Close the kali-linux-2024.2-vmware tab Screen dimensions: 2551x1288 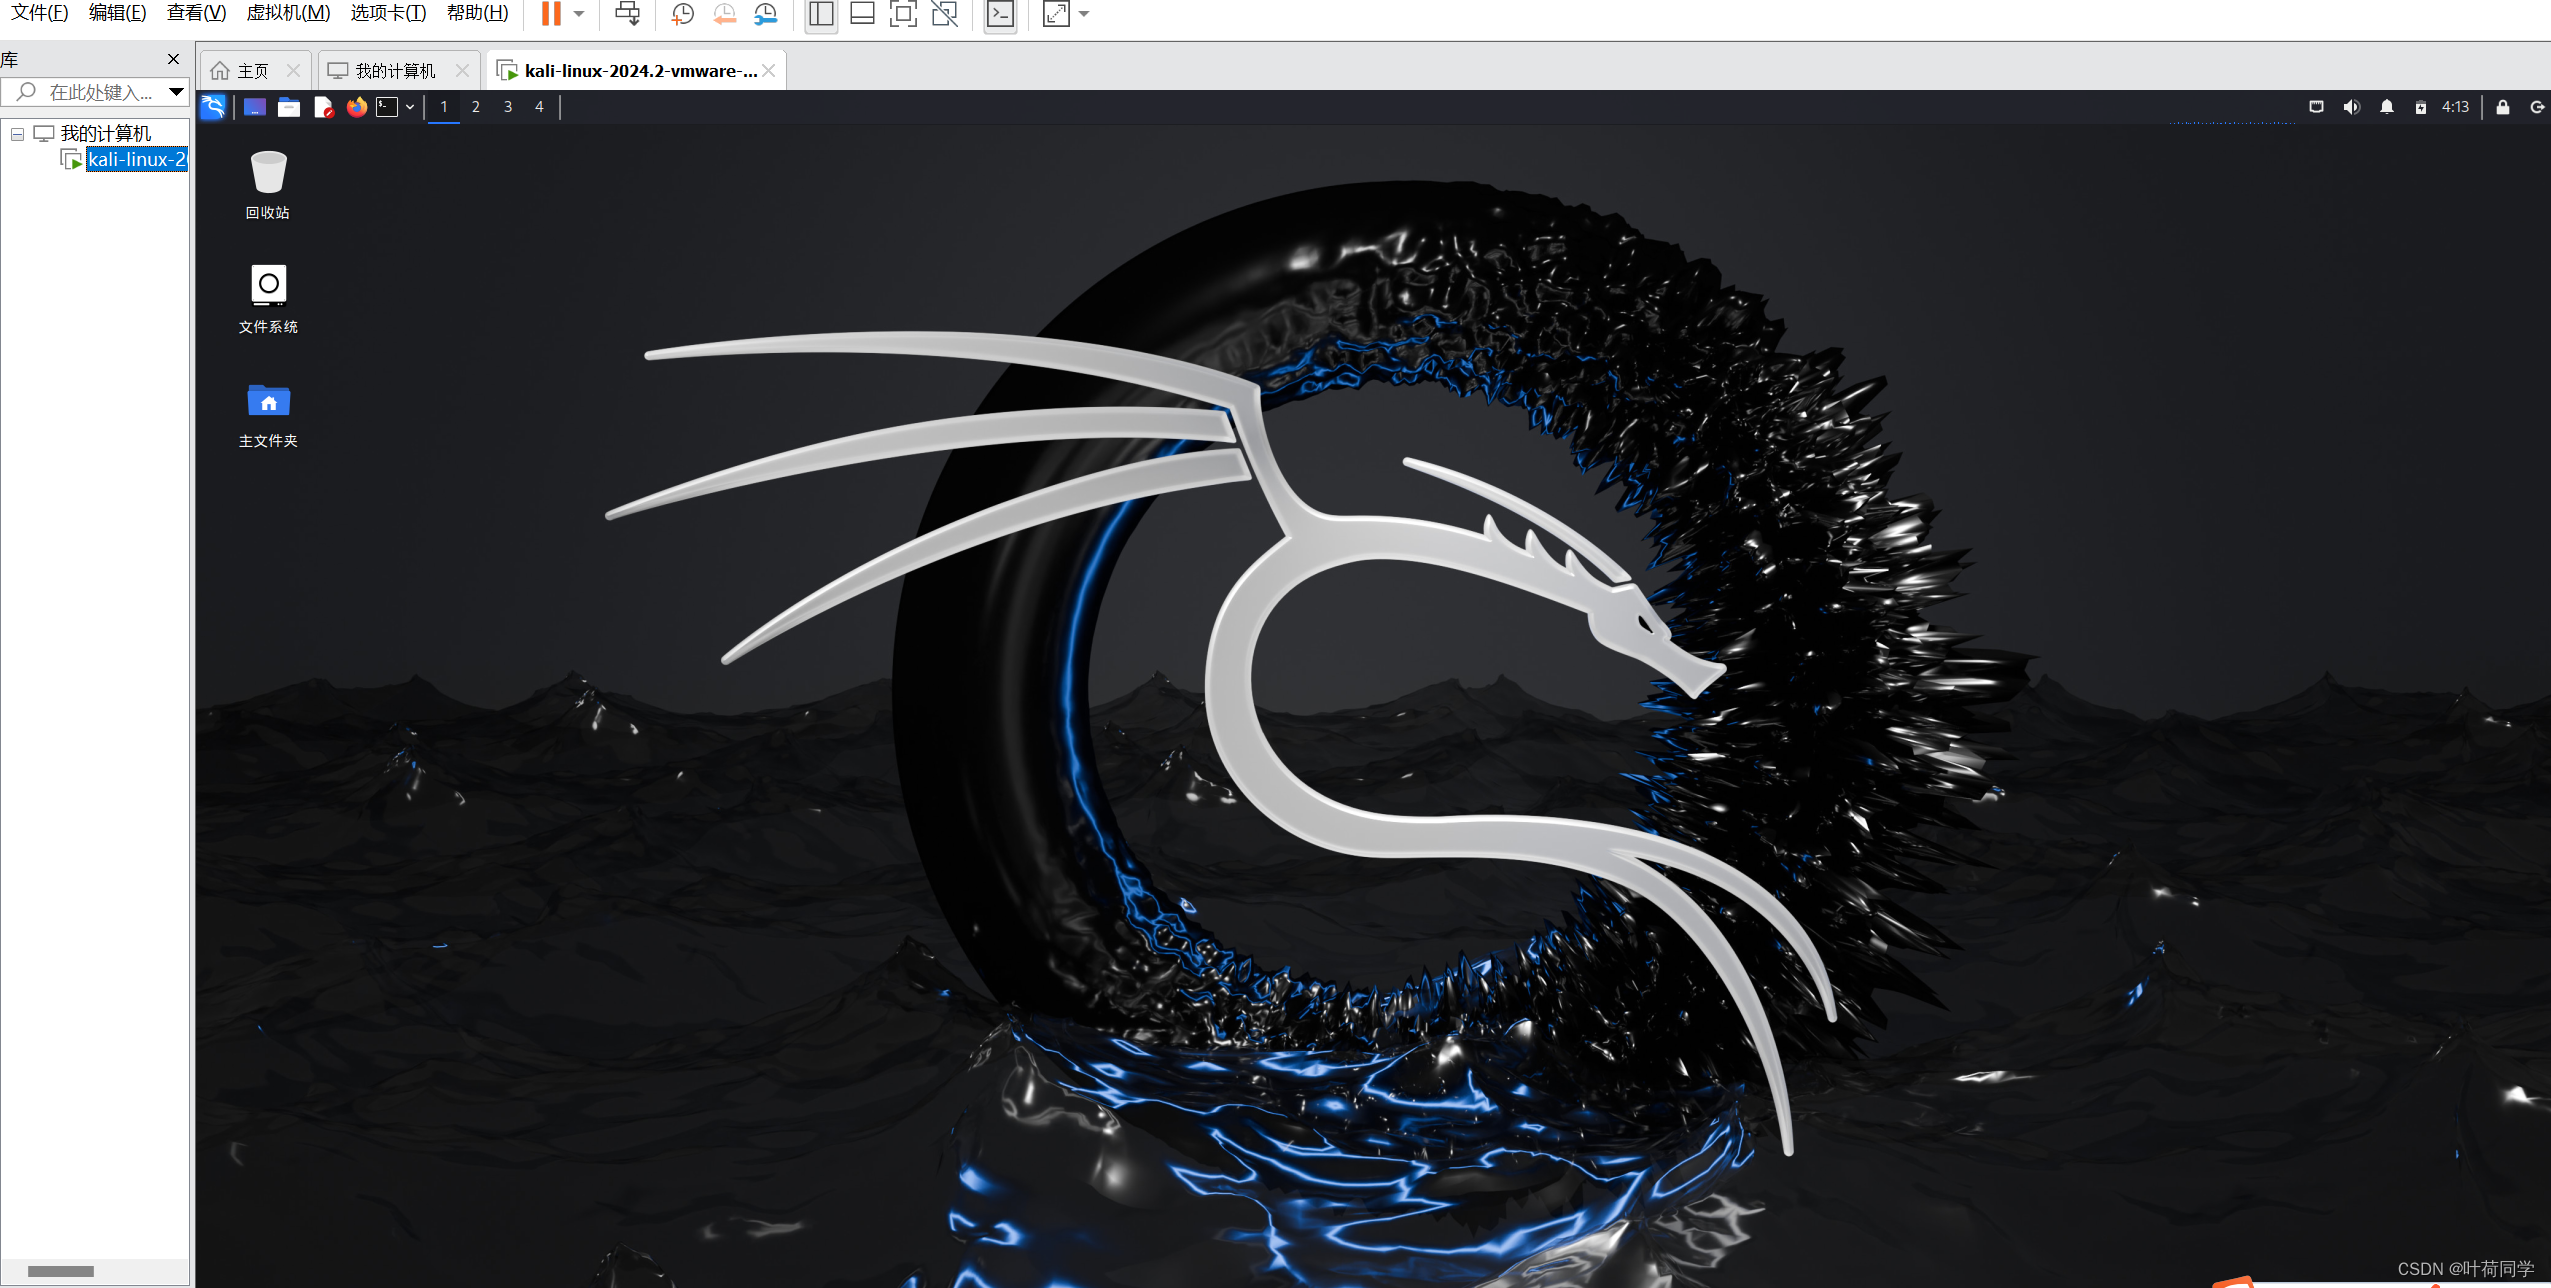(x=769, y=71)
